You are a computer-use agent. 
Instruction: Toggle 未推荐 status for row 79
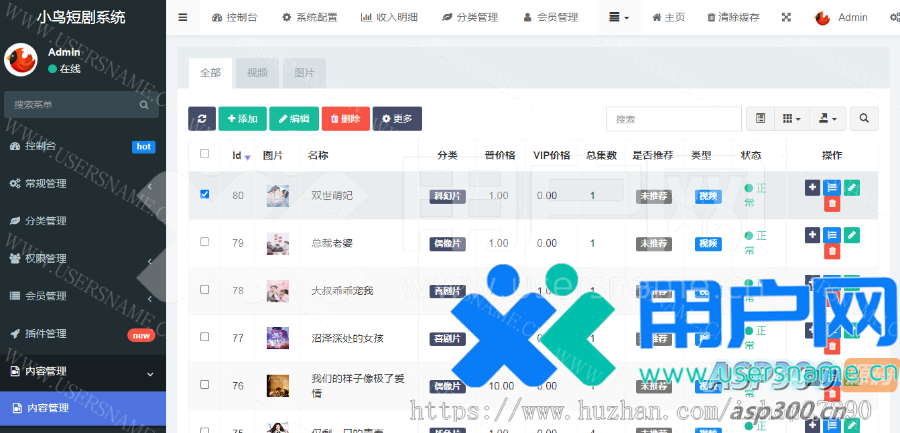coord(654,243)
